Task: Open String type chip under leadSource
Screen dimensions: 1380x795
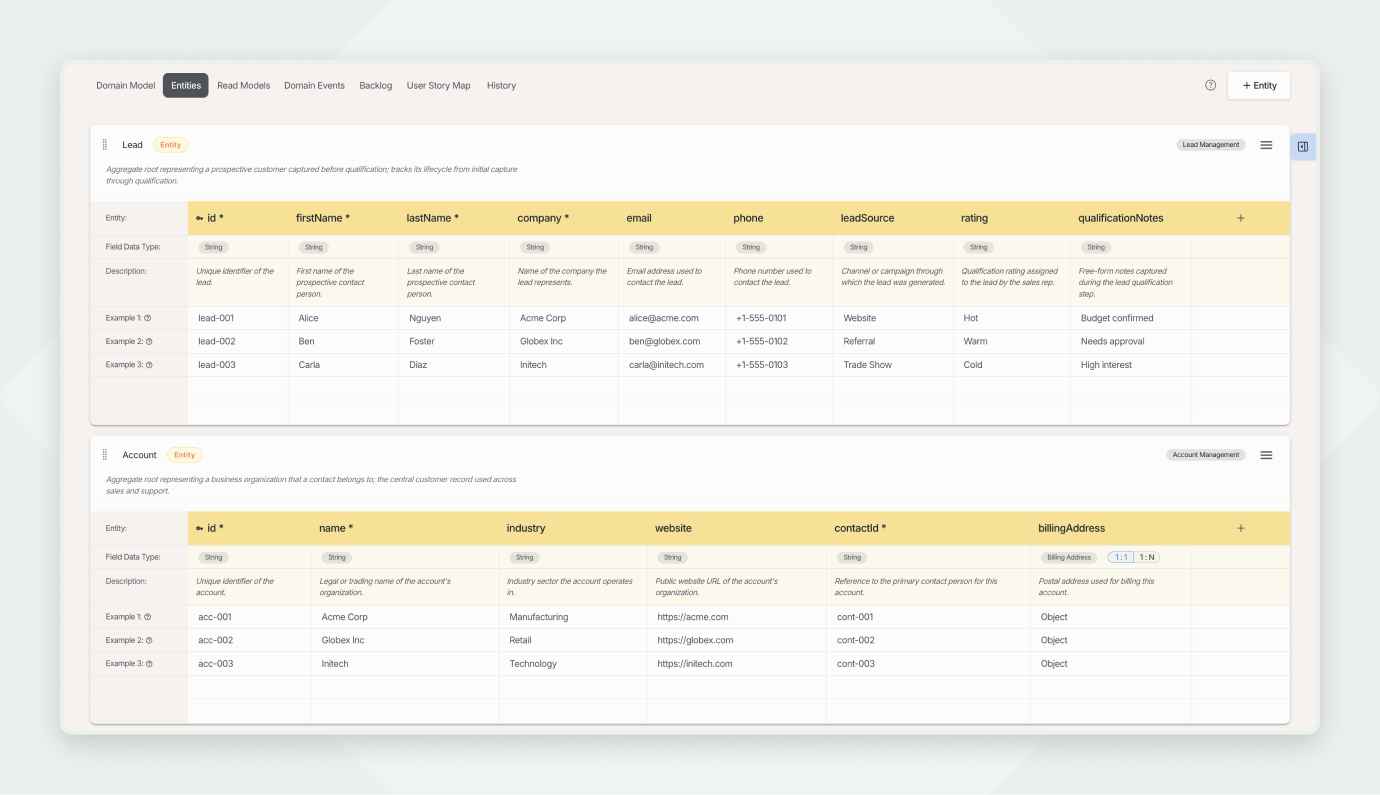Action: [857, 247]
